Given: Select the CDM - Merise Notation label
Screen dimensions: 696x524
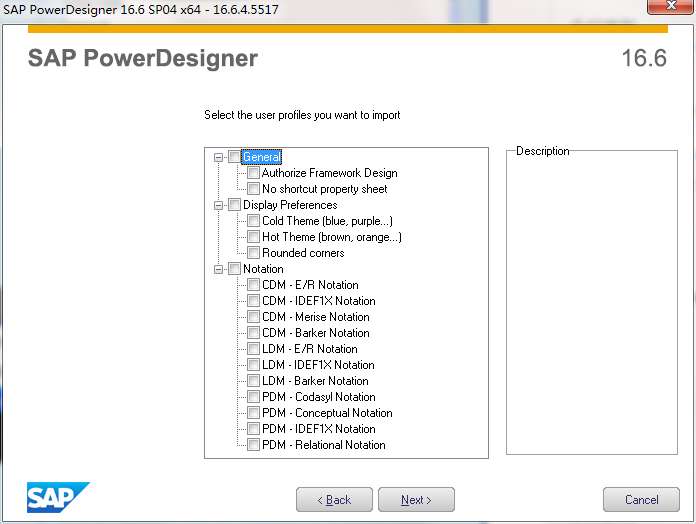Looking at the screenshot, I should (x=316, y=317).
